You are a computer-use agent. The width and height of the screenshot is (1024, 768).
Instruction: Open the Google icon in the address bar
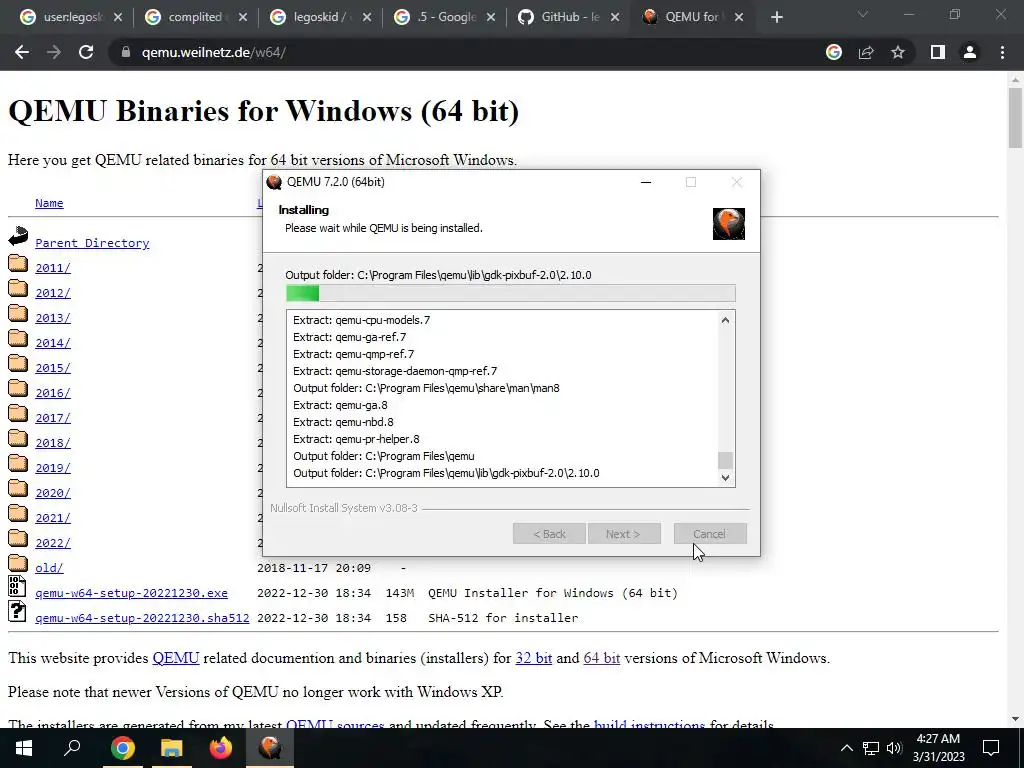833,52
